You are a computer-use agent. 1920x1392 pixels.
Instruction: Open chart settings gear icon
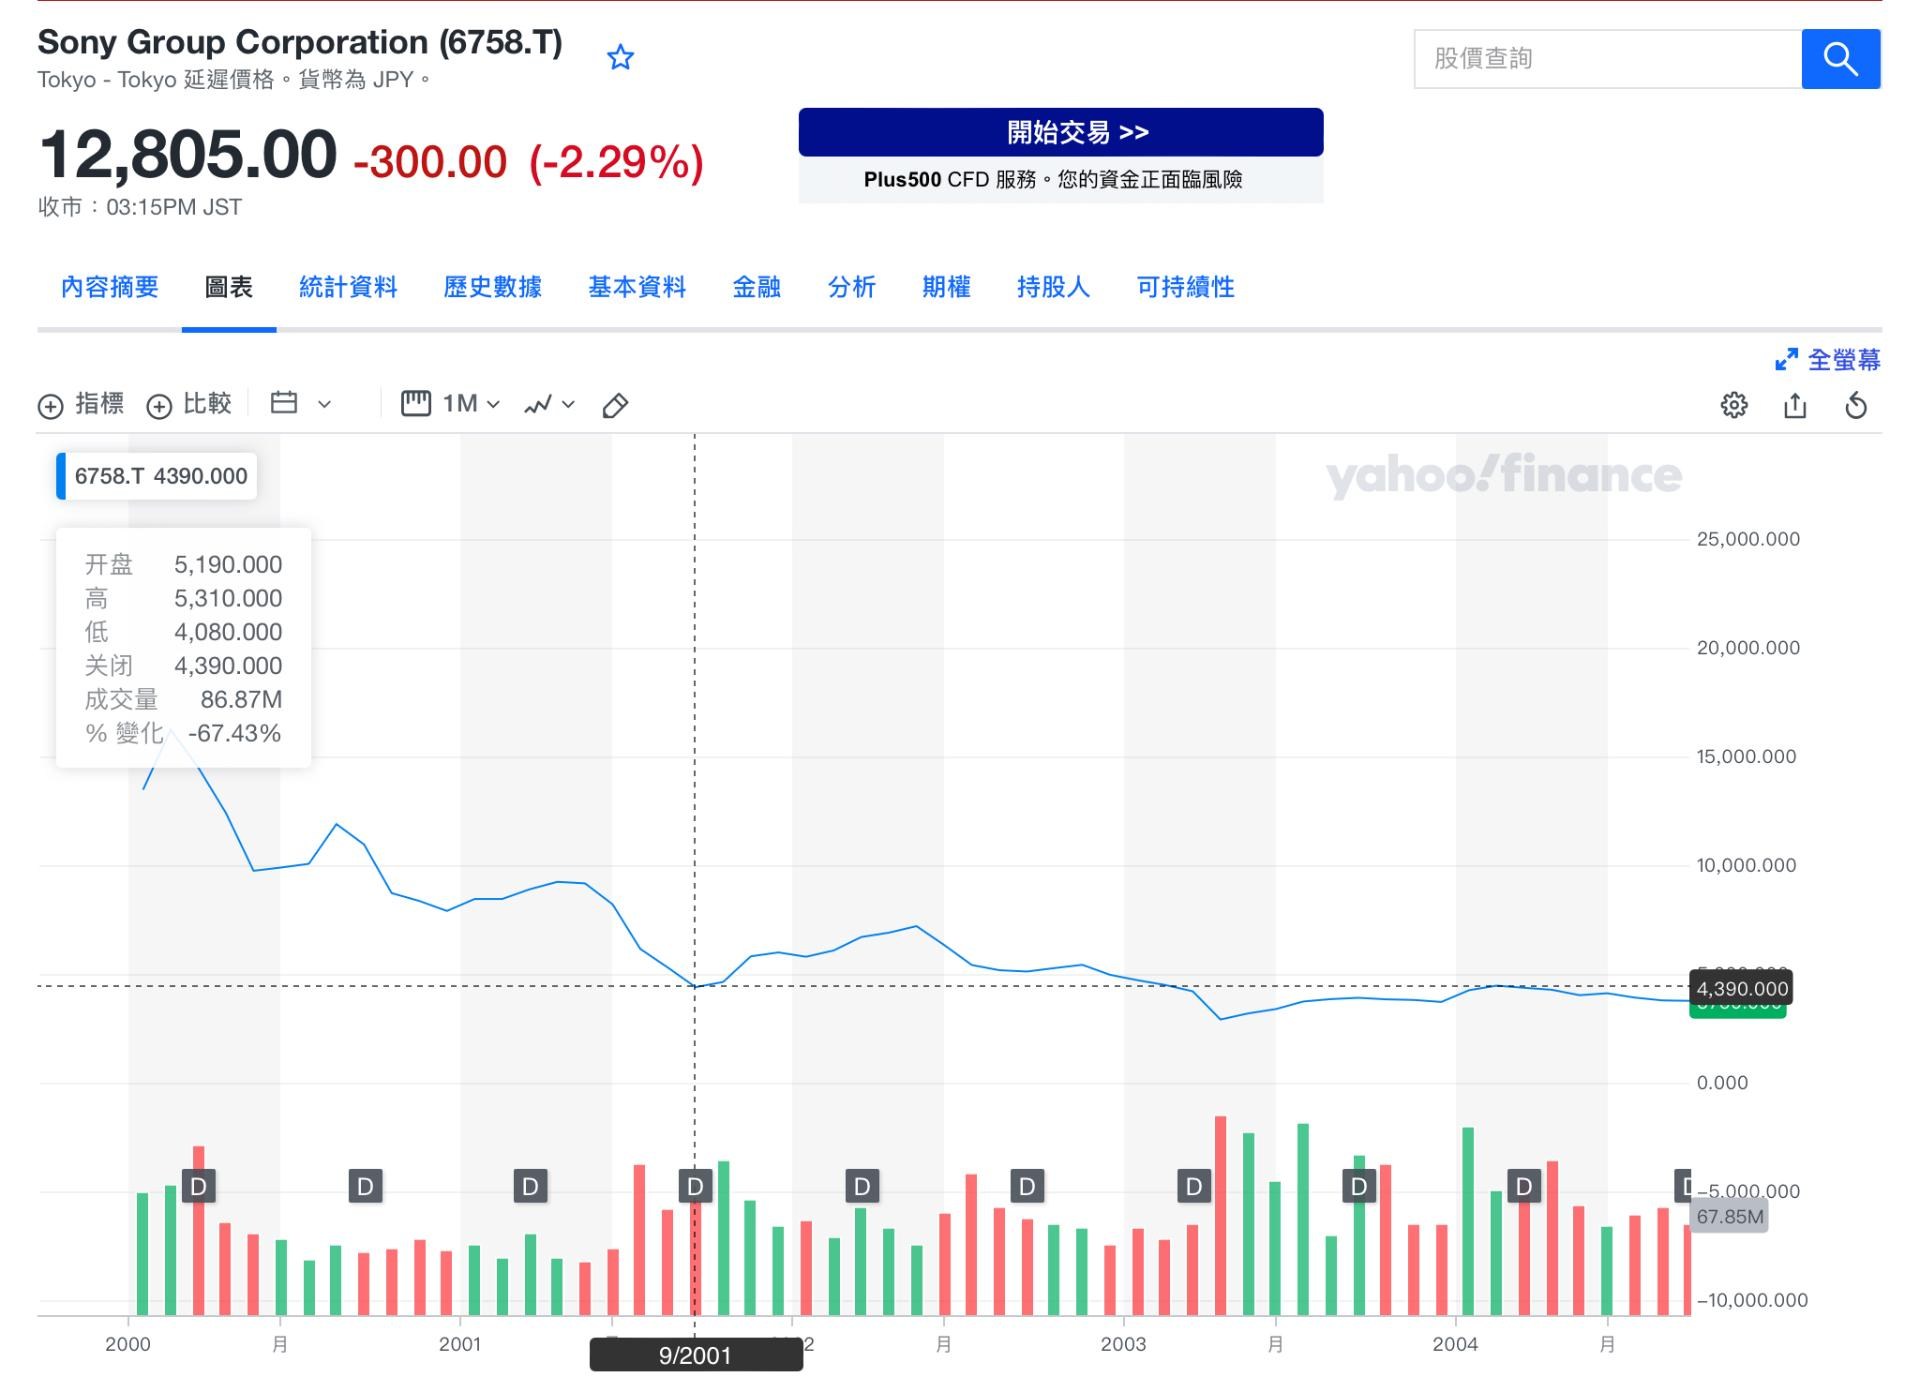pos(1734,405)
